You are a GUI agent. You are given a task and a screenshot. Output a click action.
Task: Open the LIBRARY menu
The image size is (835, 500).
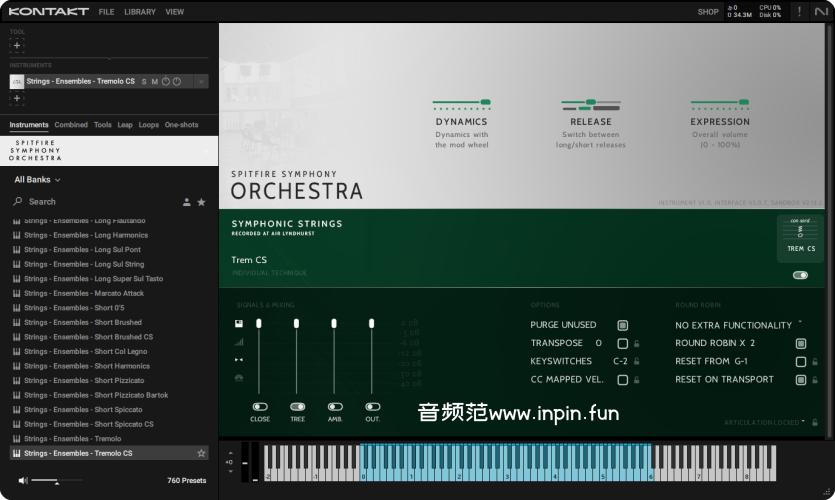[140, 12]
